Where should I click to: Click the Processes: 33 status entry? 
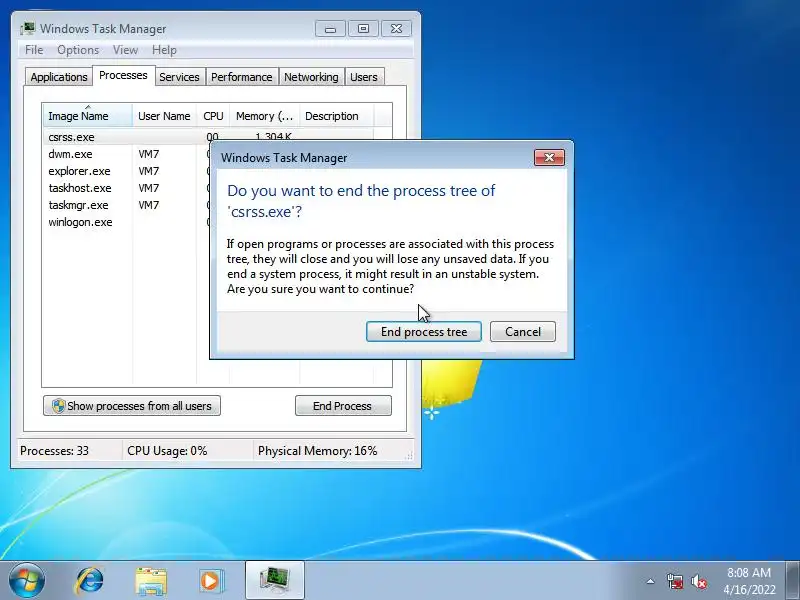click(54, 451)
